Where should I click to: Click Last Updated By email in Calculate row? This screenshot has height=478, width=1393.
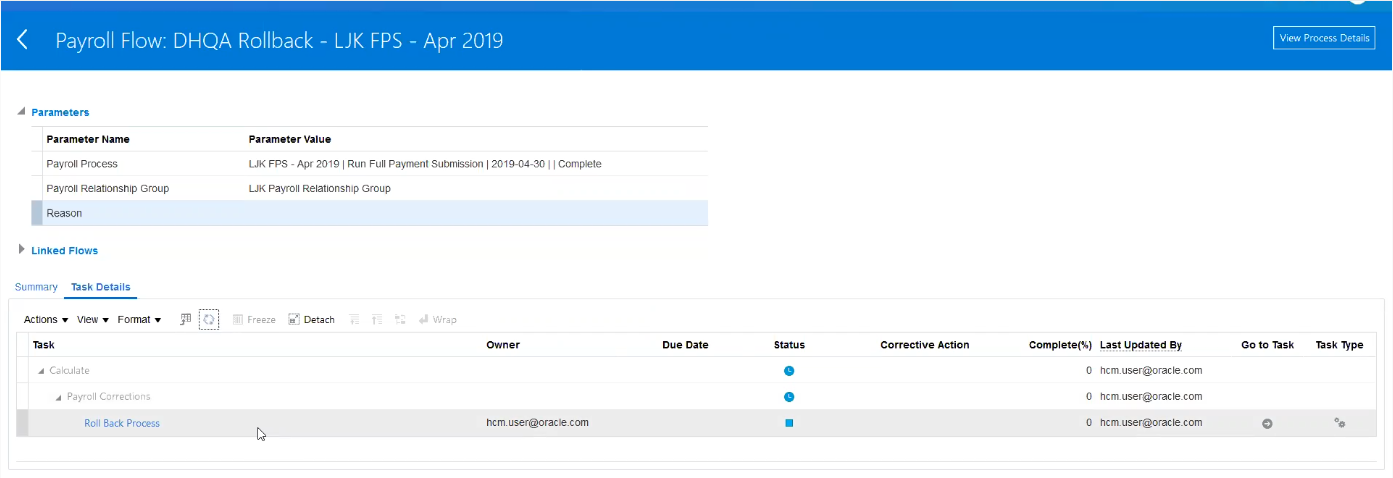click(x=1151, y=371)
